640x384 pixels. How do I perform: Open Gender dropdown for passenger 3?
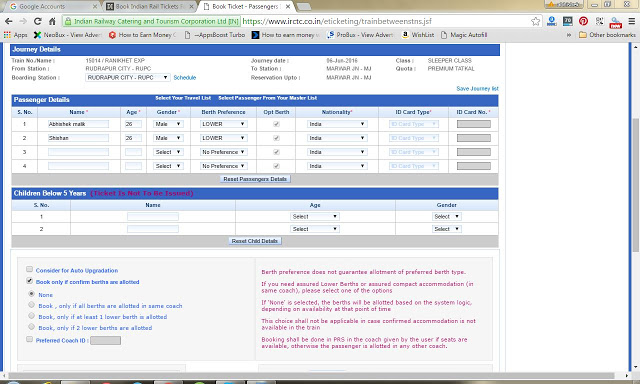168,152
